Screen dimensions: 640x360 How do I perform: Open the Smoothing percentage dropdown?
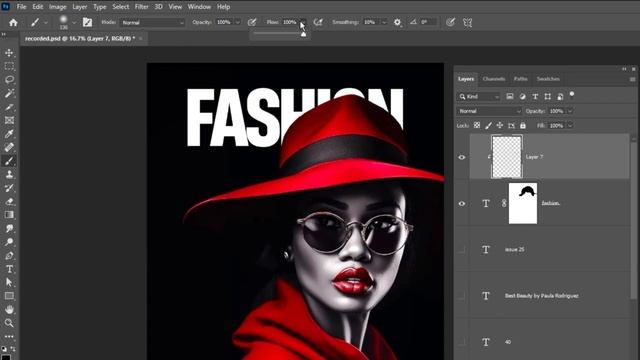click(384, 22)
